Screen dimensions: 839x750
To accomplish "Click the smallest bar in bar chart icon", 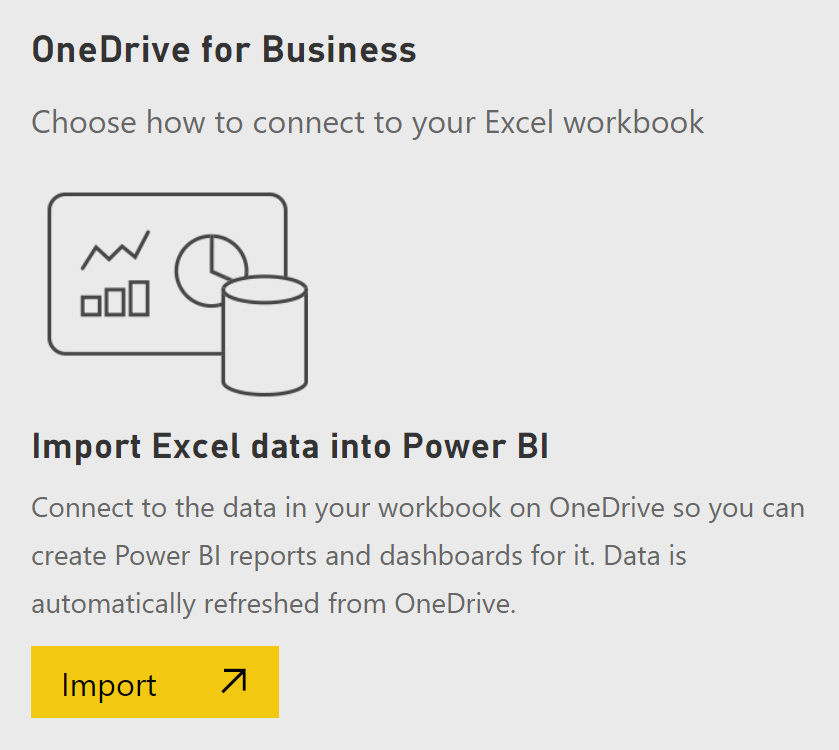I will point(90,307).
